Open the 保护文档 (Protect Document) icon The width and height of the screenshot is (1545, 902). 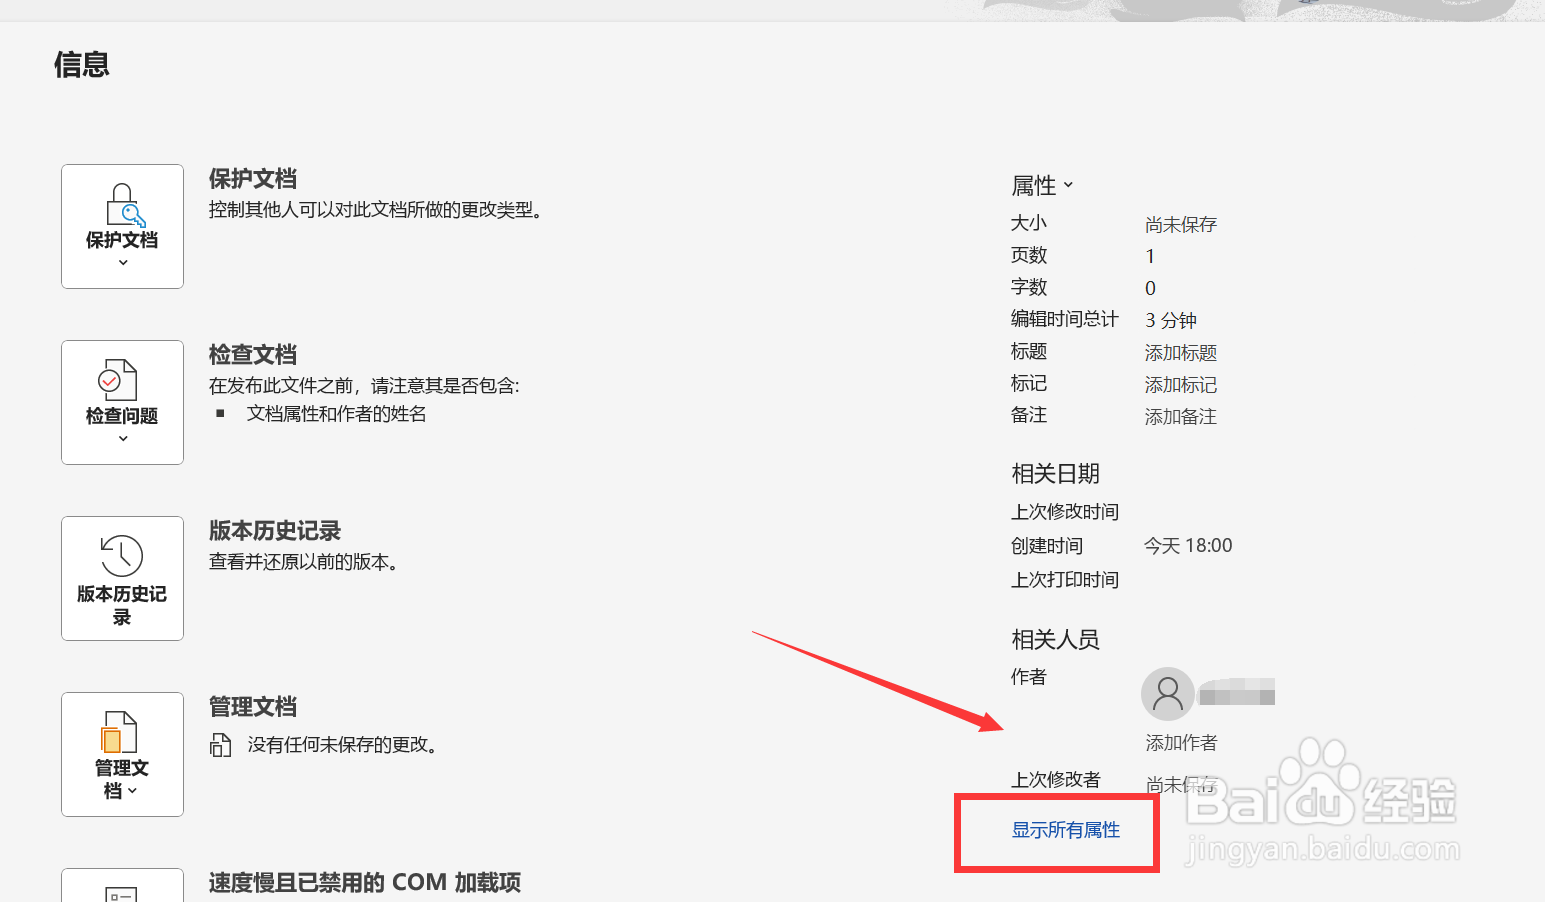(x=122, y=226)
